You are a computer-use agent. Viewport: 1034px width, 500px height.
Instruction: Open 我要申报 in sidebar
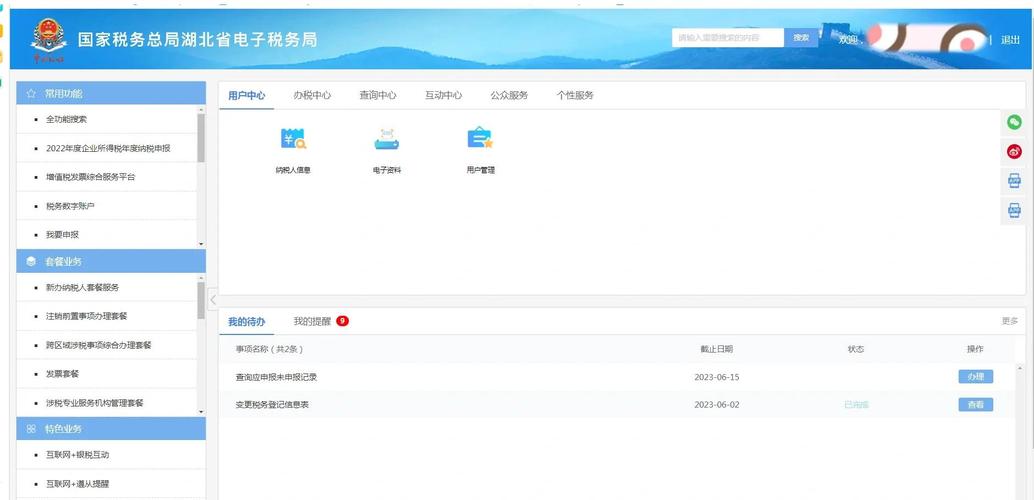tap(63, 234)
